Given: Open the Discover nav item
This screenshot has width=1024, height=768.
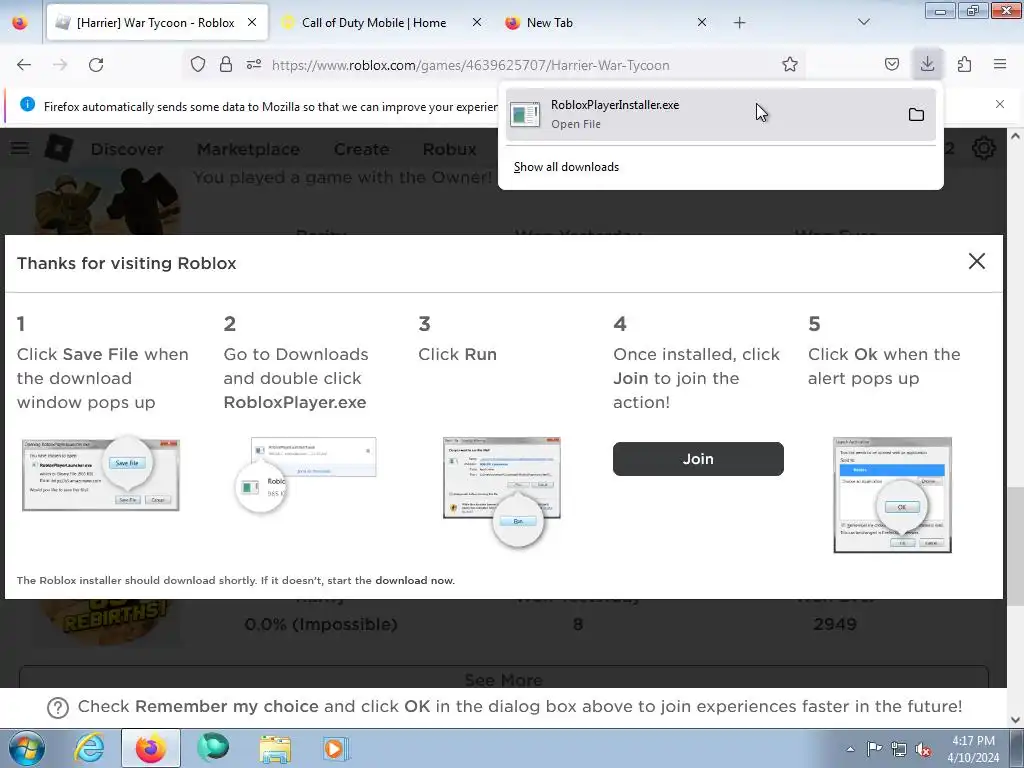Looking at the screenshot, I should [x=127, y=150].
